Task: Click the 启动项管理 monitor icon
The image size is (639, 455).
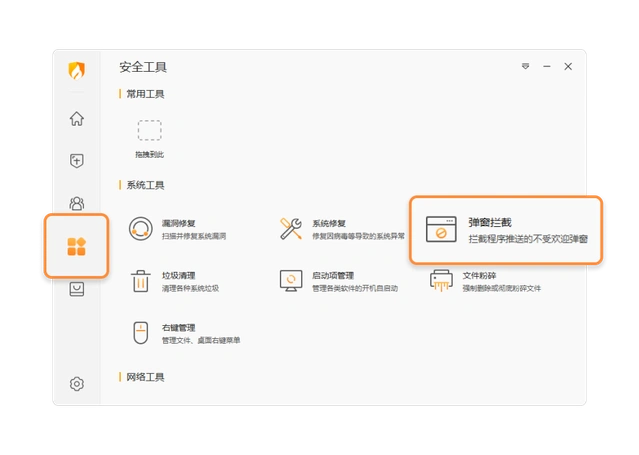Action: [291, 281]
